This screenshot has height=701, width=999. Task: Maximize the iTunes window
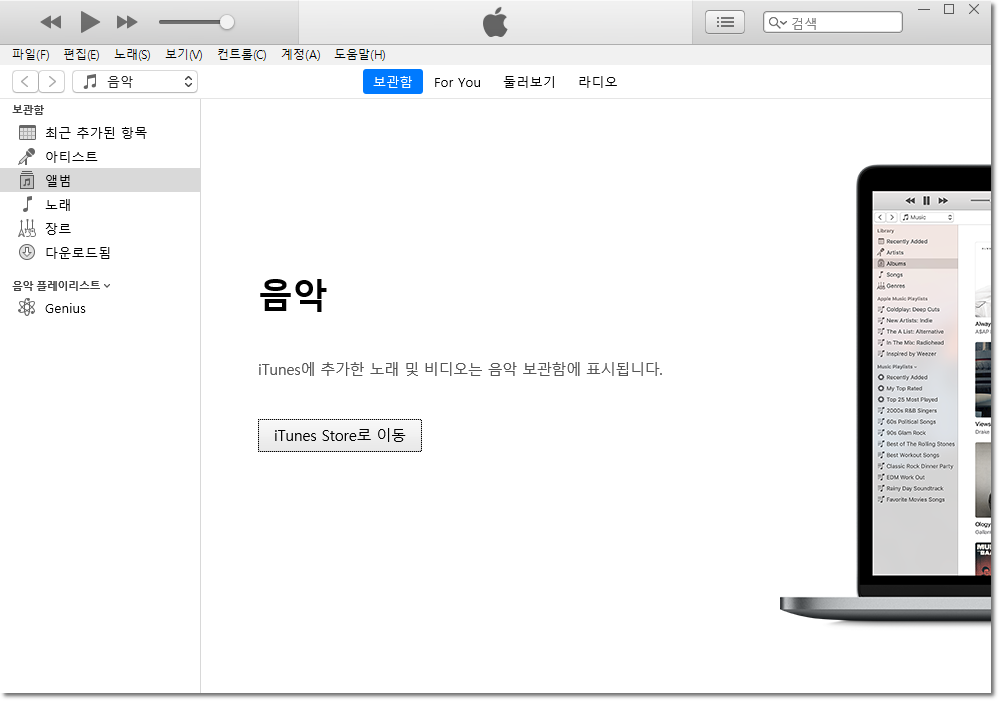point(949,10)
